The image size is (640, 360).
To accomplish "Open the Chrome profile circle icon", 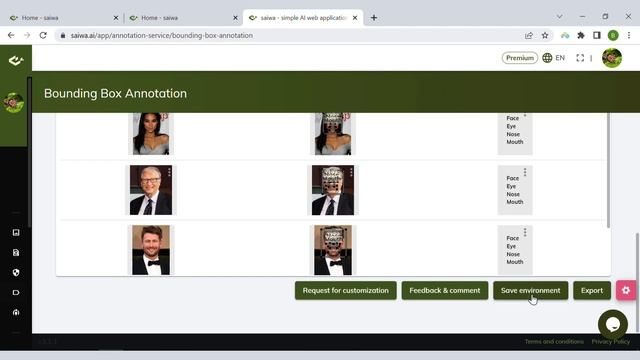I will pyautogui.click(x=613, y=36).
